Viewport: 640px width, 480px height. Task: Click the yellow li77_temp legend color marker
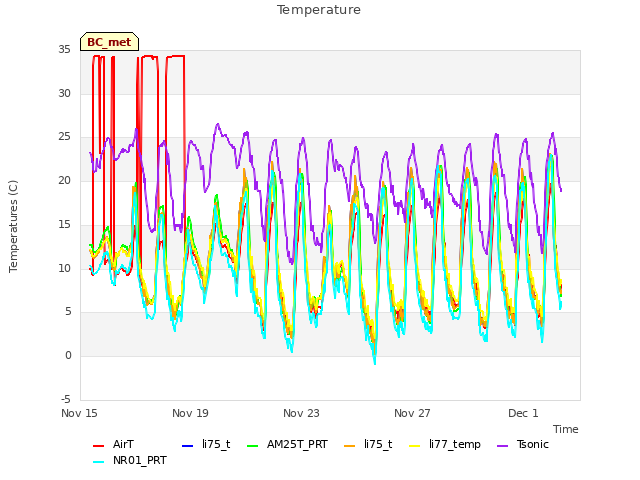(x=415, y=446)
